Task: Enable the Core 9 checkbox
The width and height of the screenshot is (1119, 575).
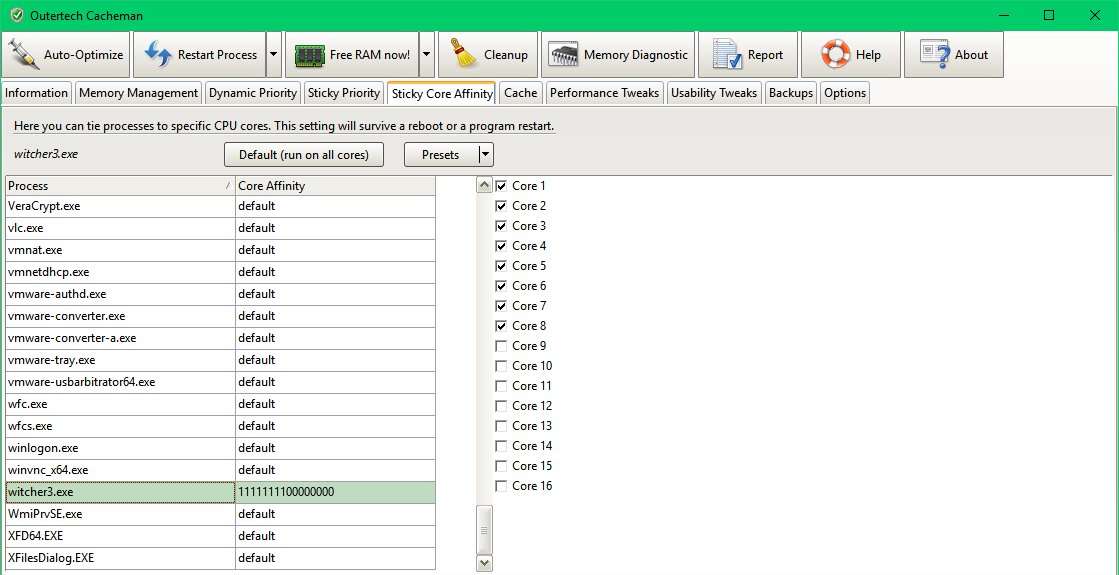Action: 501,346
